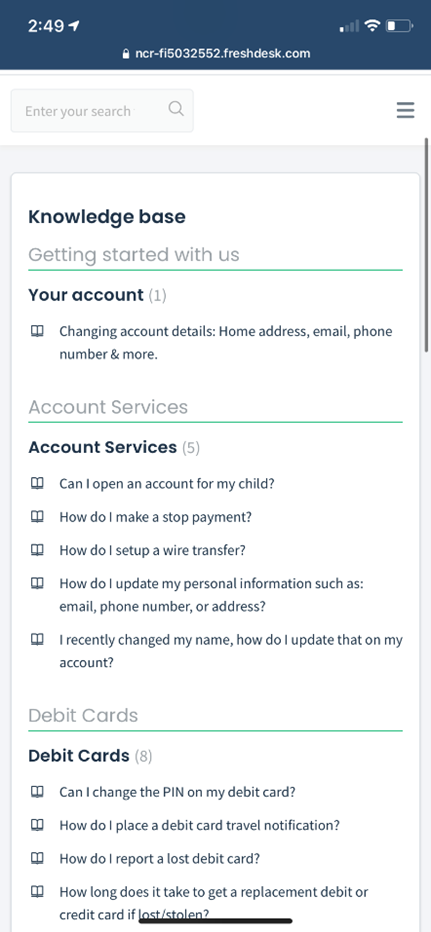Open the hamburger menu icon

point(405,110)
